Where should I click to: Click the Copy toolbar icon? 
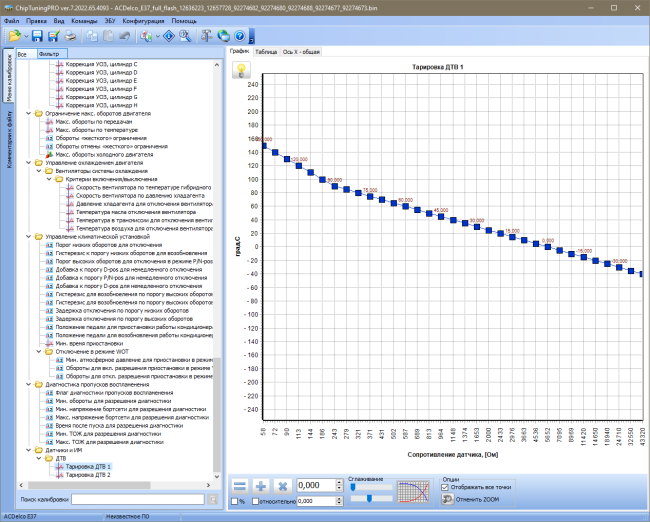(92, 36)
